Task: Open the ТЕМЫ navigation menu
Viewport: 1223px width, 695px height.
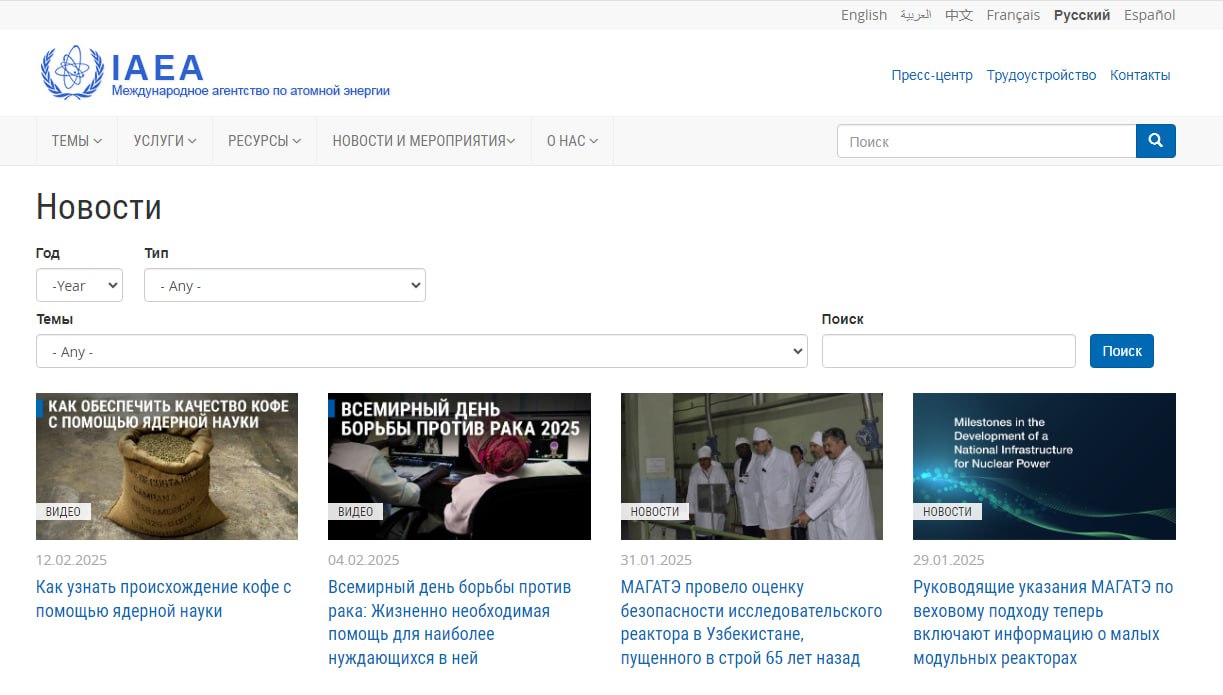Action: pyautogui.click(x=77, y=141)
